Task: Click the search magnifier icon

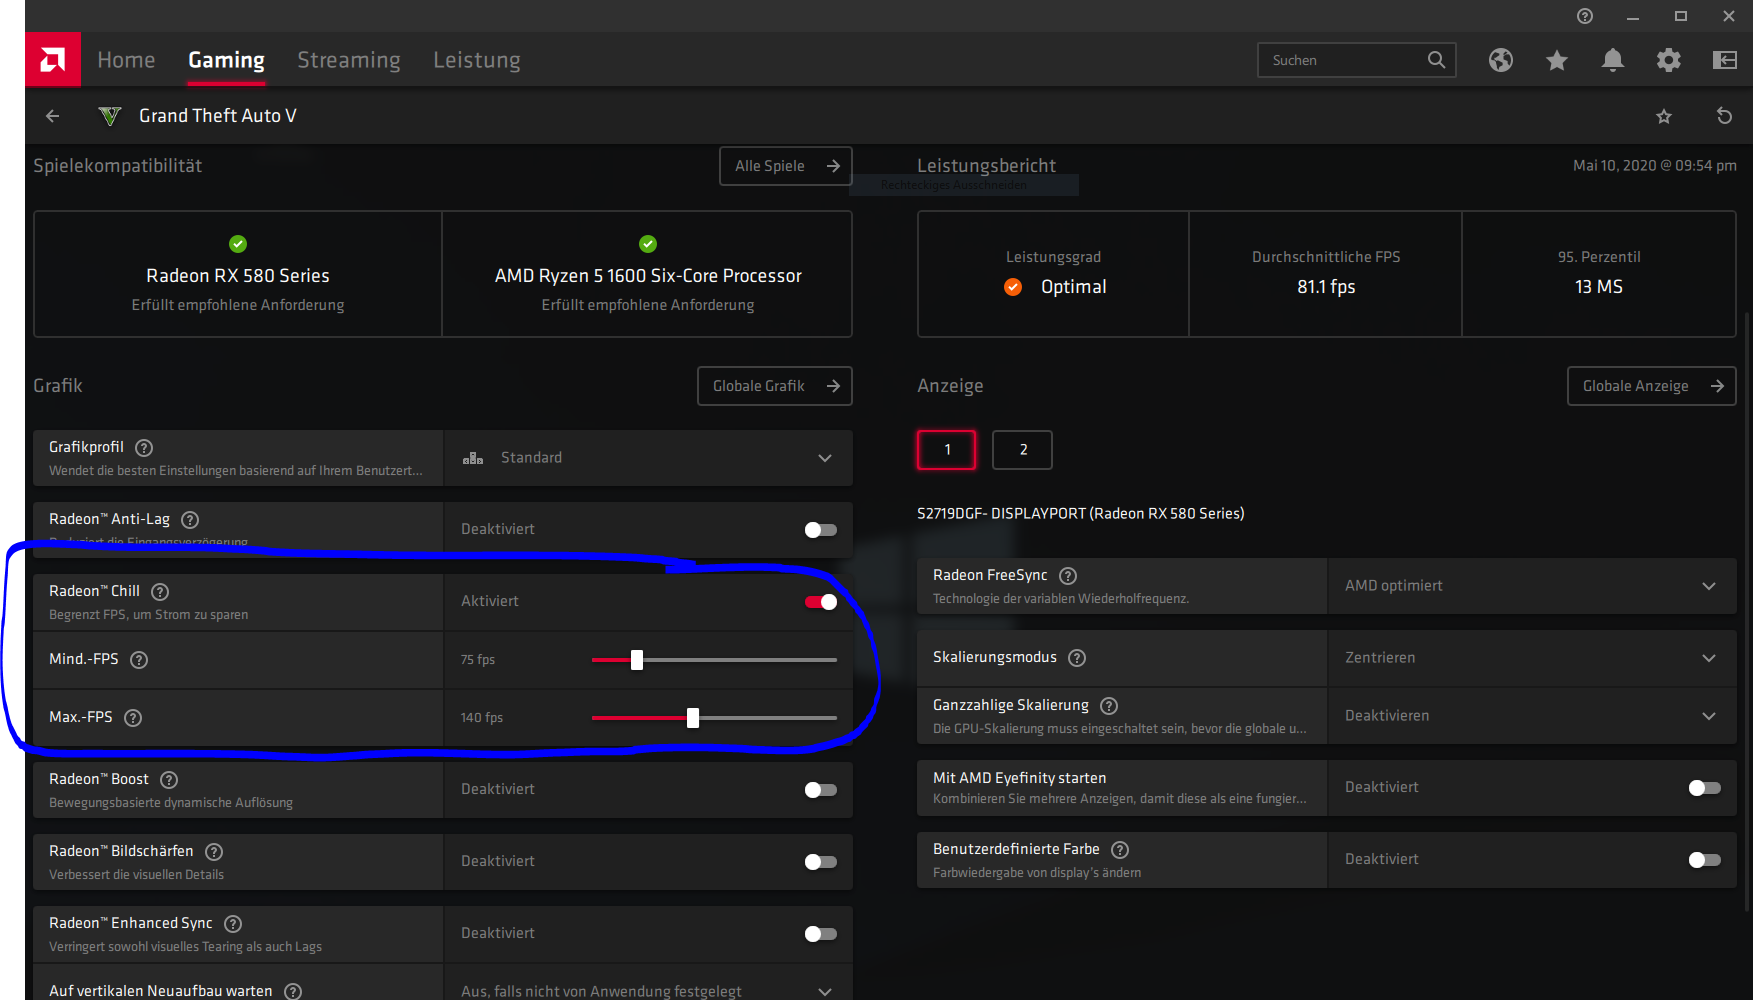Action: (1436, 60)
